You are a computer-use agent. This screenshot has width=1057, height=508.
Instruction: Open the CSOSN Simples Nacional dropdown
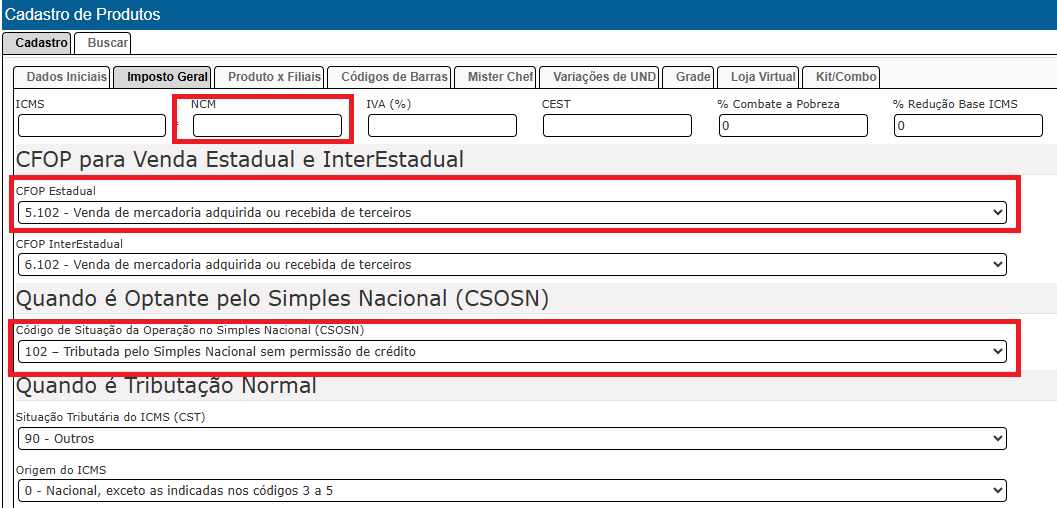[x=512, y=351]
